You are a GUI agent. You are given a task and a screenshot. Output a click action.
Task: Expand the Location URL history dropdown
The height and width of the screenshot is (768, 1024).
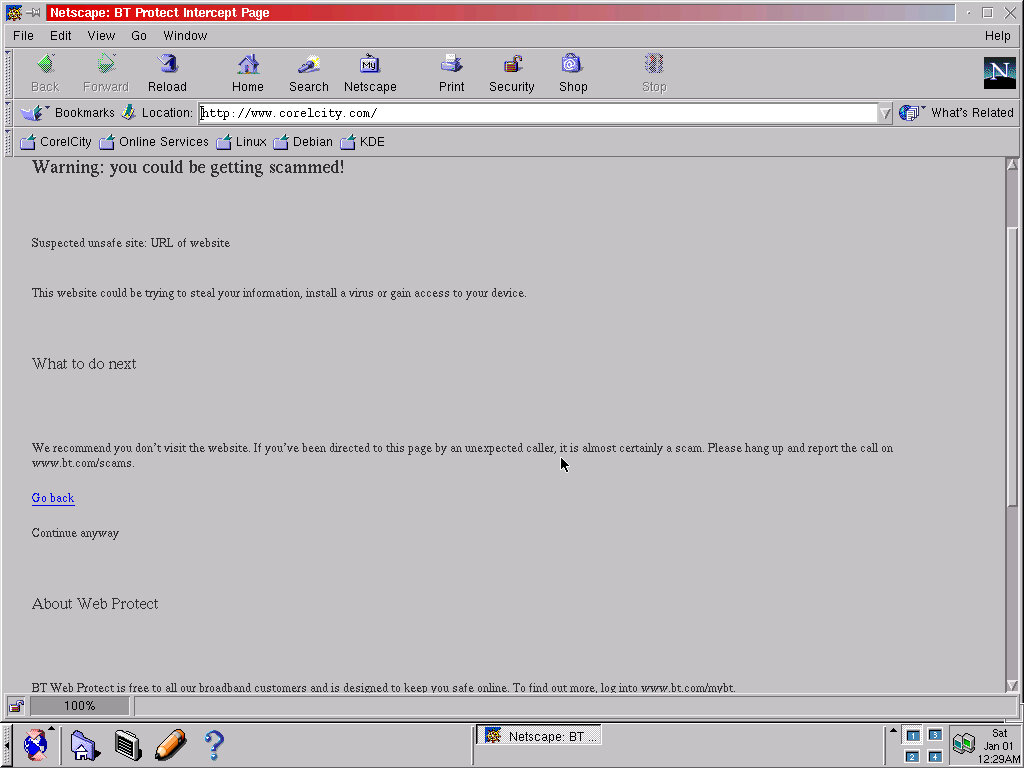pos(885,113)
